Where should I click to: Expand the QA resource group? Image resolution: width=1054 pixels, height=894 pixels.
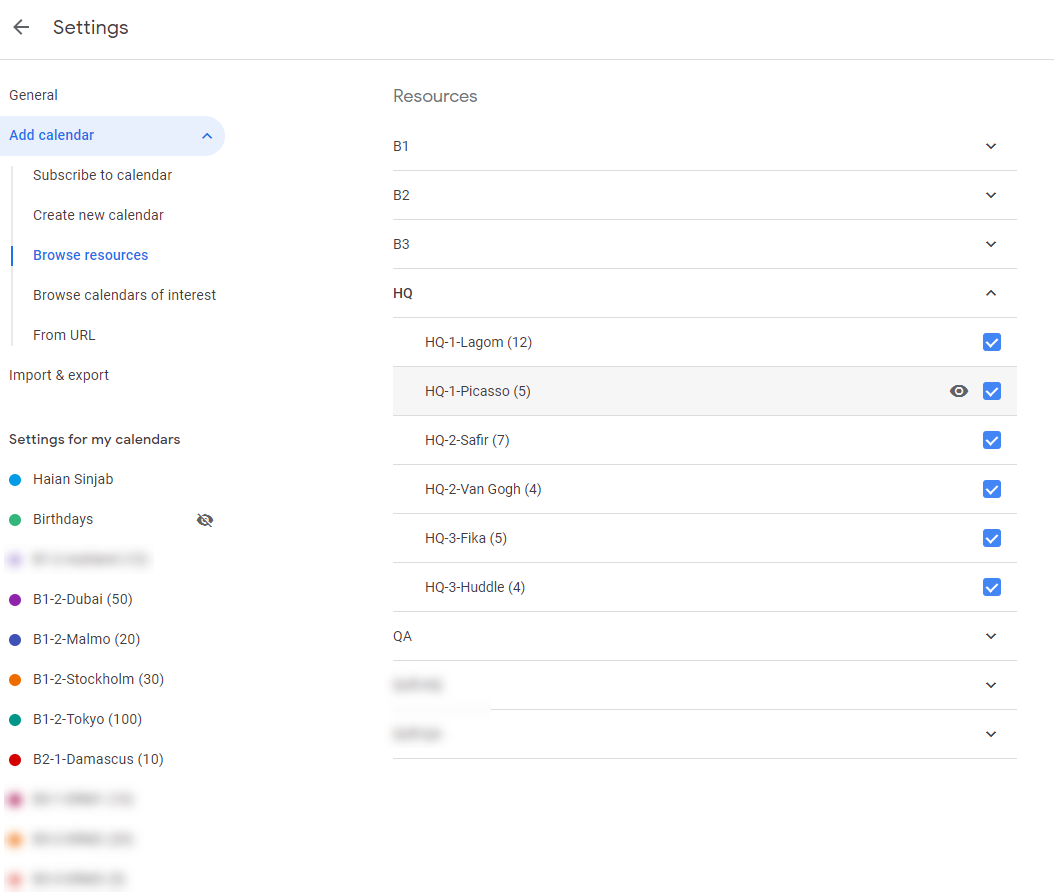[991, 636]
